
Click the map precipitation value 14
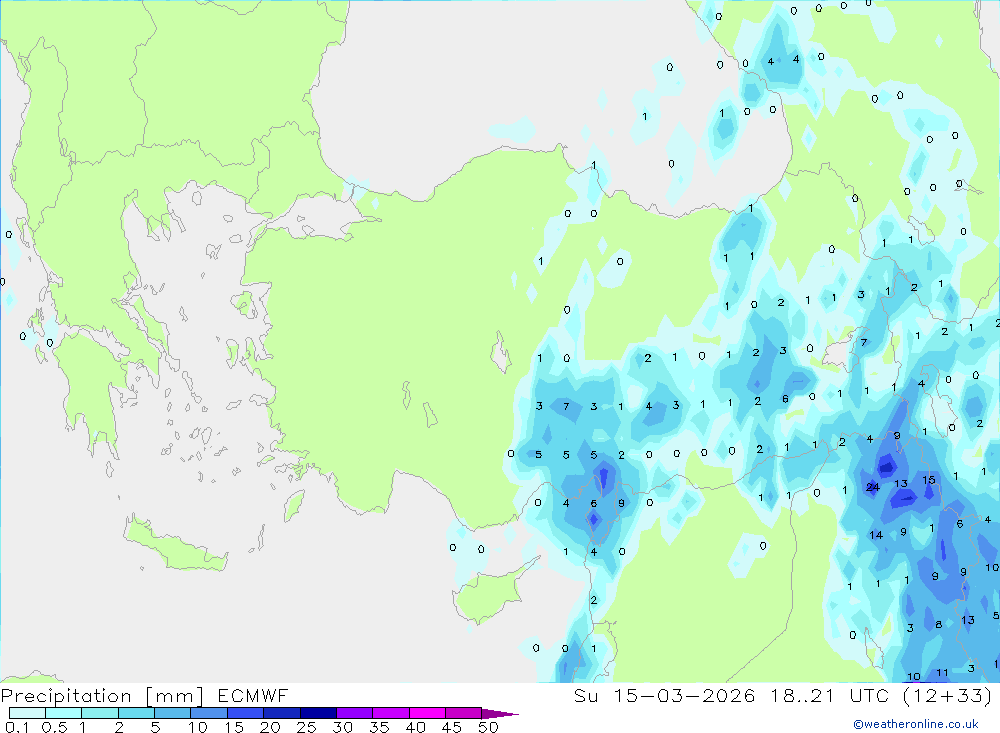tap(876, 535)
